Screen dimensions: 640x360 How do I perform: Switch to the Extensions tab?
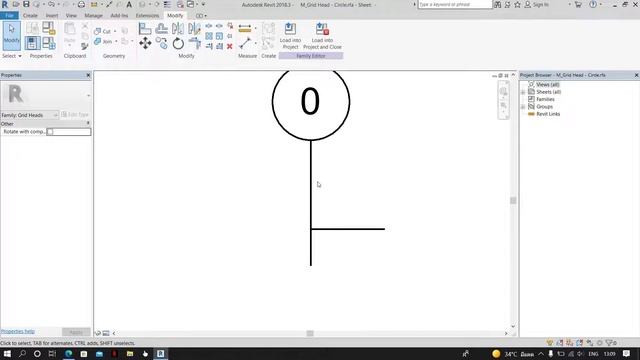click(147, 16)
